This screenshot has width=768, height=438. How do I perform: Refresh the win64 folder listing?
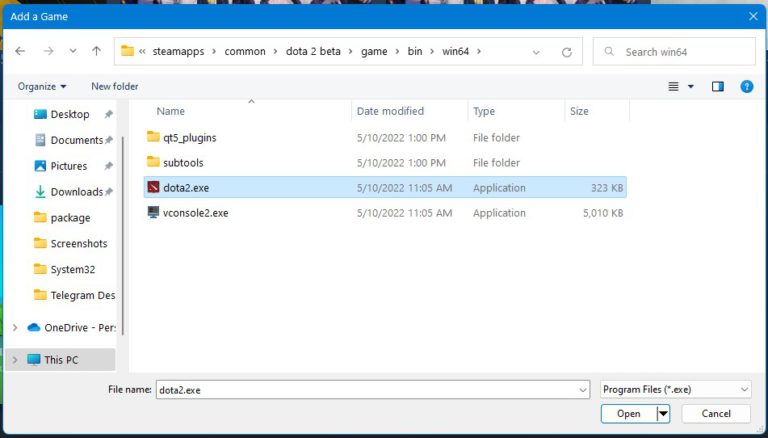567,52
